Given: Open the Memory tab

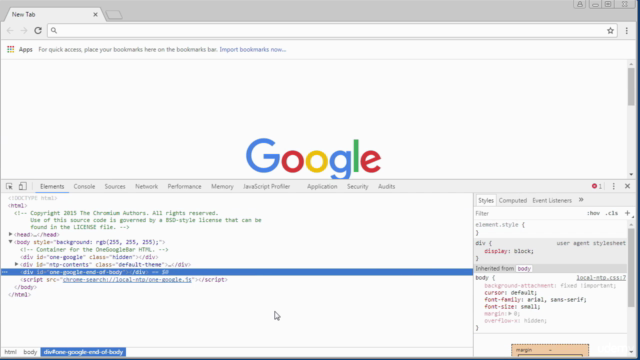Looking at the screenshot, I should coord(222,187).
